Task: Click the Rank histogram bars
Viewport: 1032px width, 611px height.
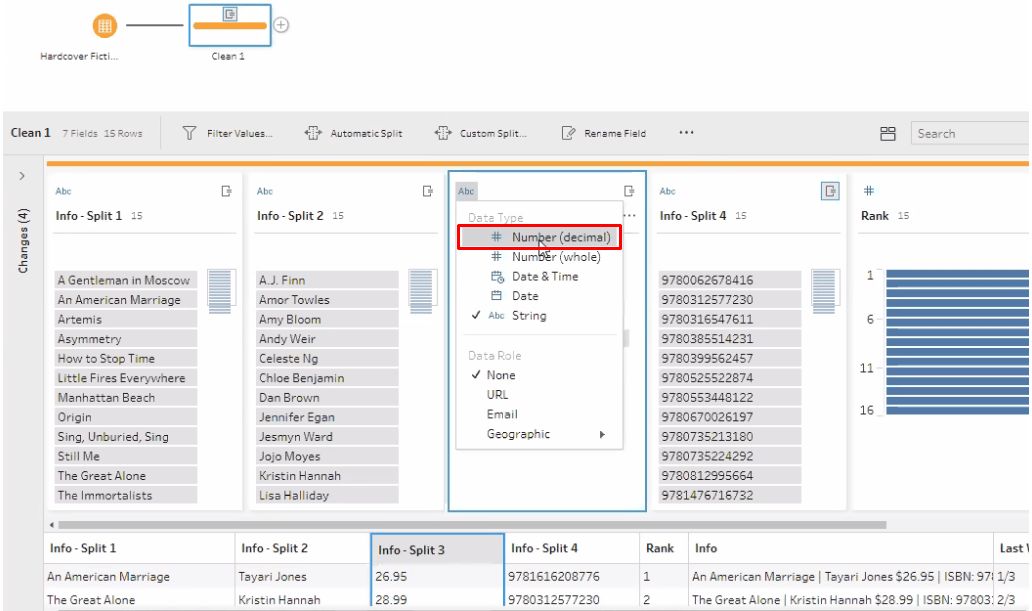Action: [957, 342]
